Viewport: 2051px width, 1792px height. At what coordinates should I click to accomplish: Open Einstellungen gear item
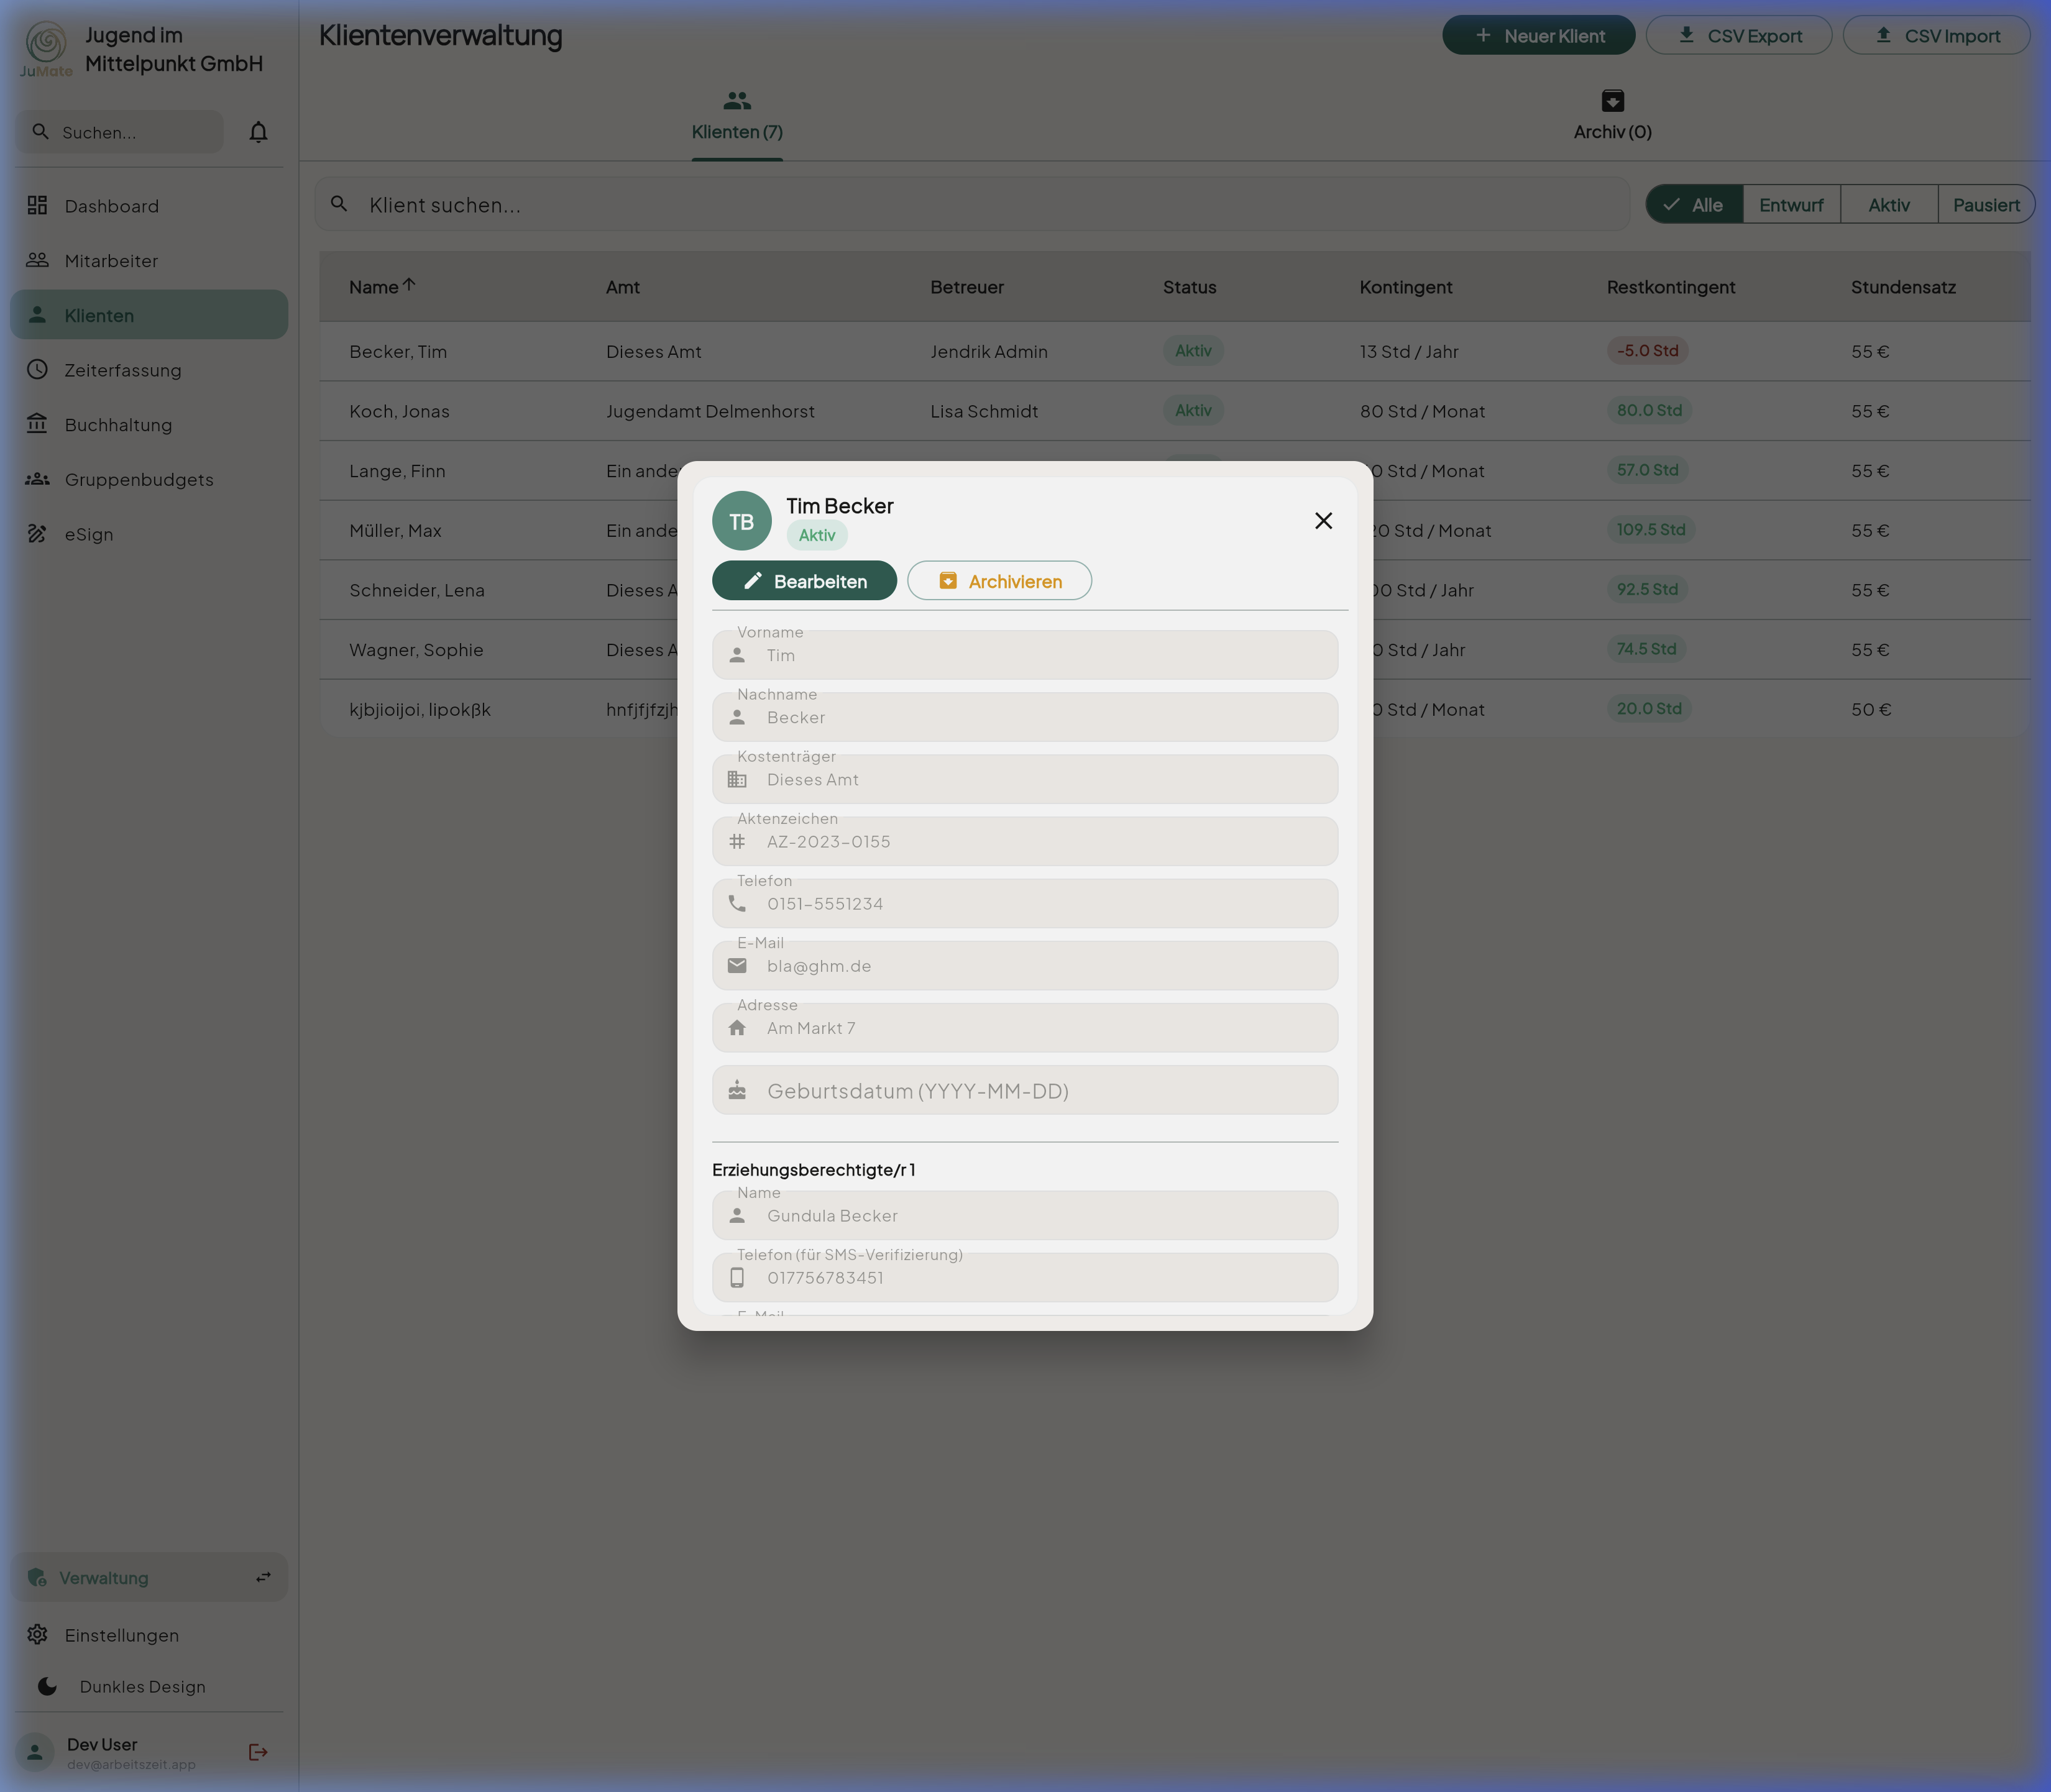point(121,1634)
